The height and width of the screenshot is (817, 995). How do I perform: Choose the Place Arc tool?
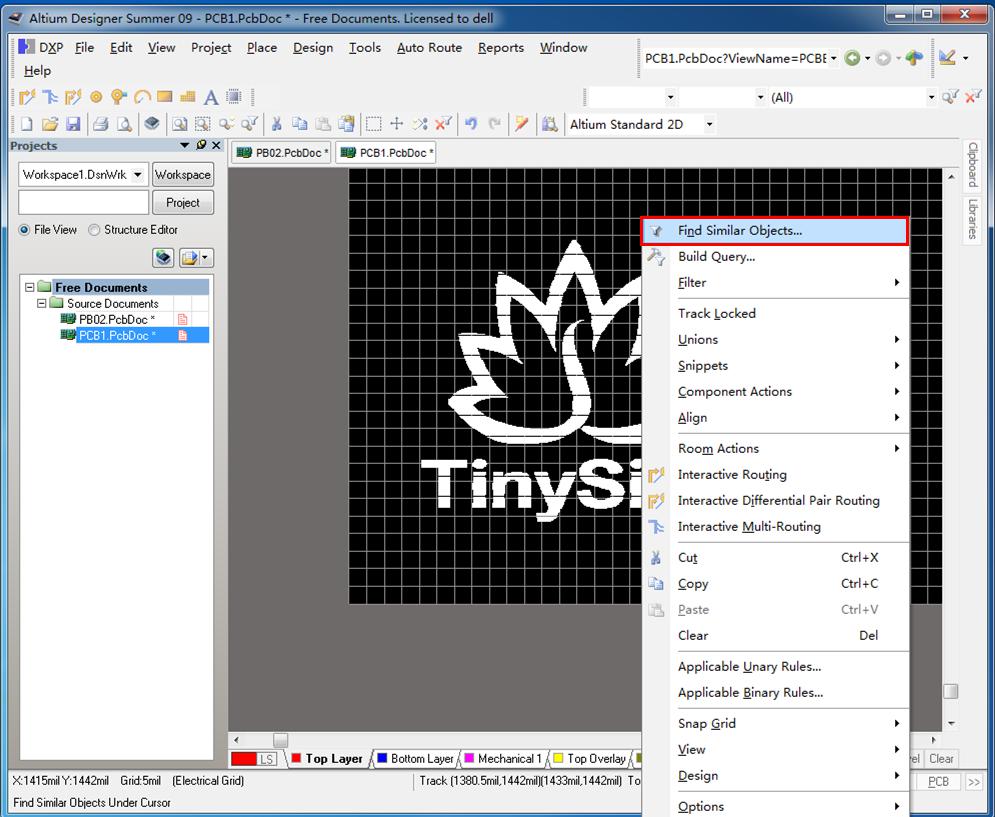142,97
